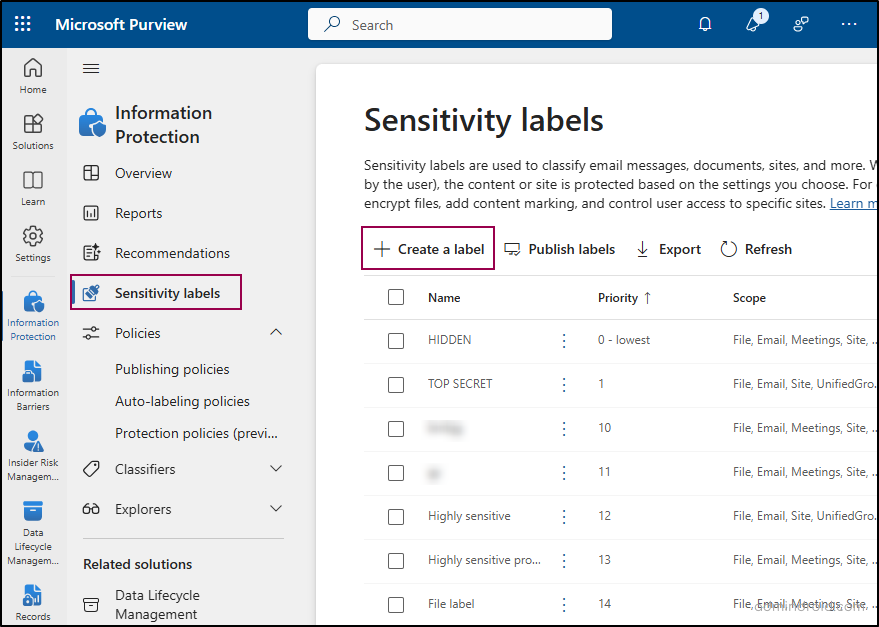Collapse the Policies section
Image resolution: width=879 pixels, height=627 pixels.
point(276,333)
